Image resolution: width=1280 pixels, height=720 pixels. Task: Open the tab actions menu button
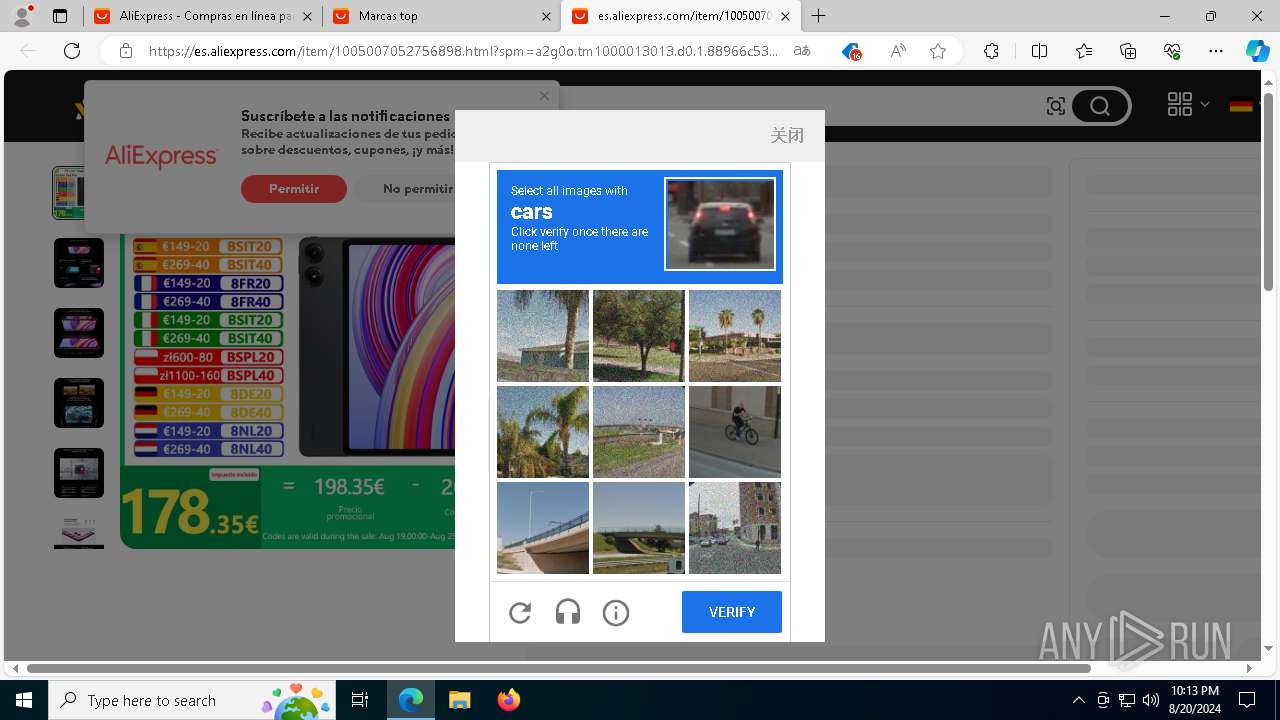coord(60,16)
